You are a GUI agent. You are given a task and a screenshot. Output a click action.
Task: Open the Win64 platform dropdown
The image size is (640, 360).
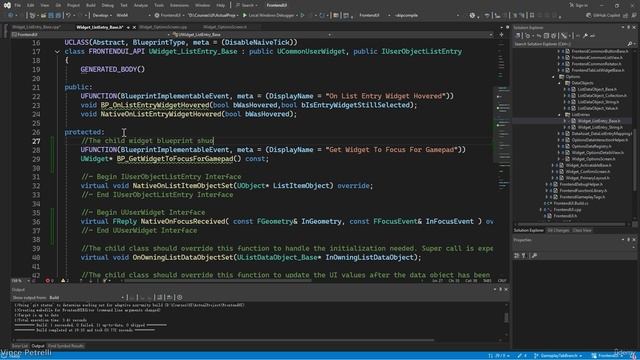click(133, 15)
